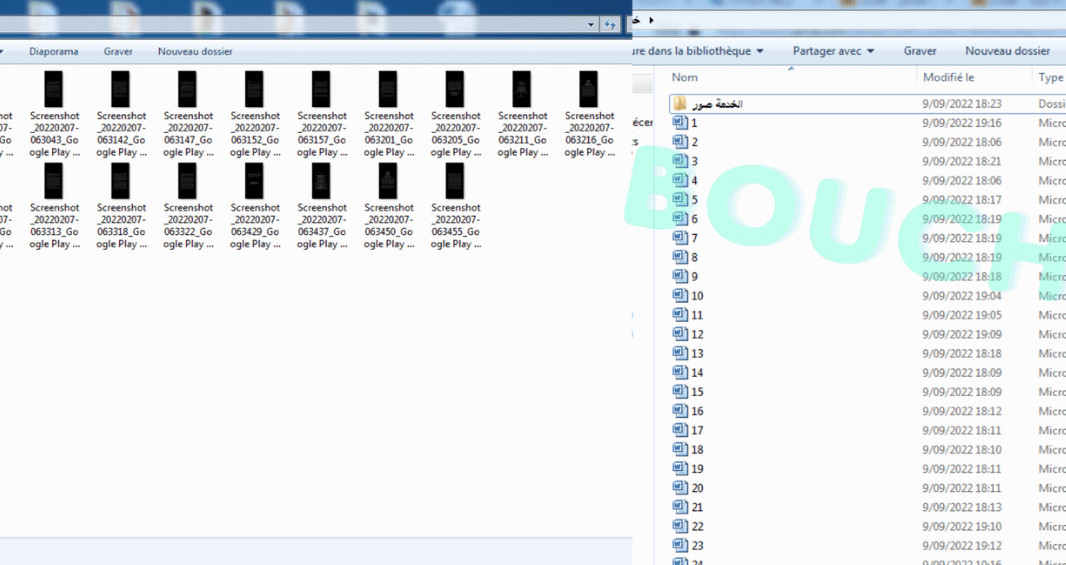Click Word icon of document 22
Viewport: 1066px width, 565px height.
(x=680, y=526)
